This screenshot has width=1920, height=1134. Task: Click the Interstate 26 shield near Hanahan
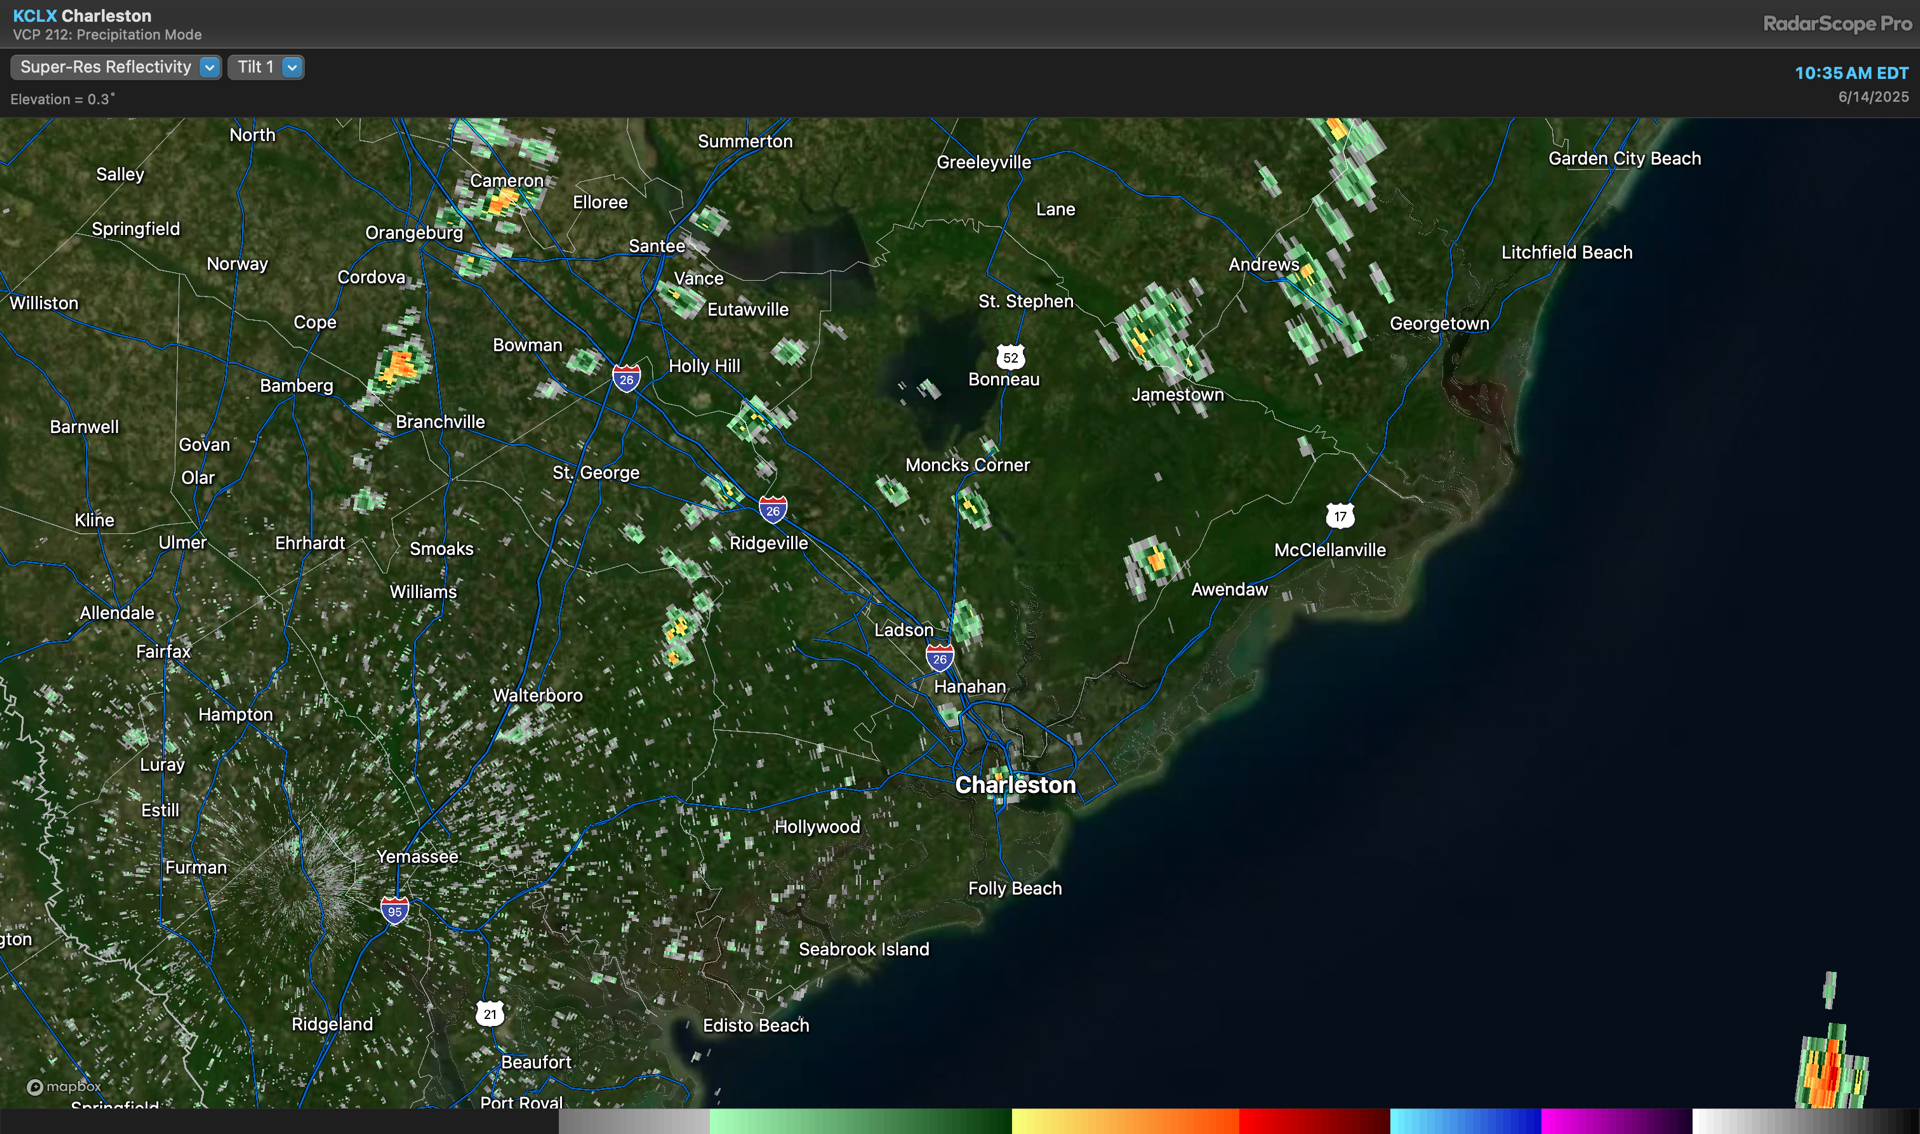[940, 658]
